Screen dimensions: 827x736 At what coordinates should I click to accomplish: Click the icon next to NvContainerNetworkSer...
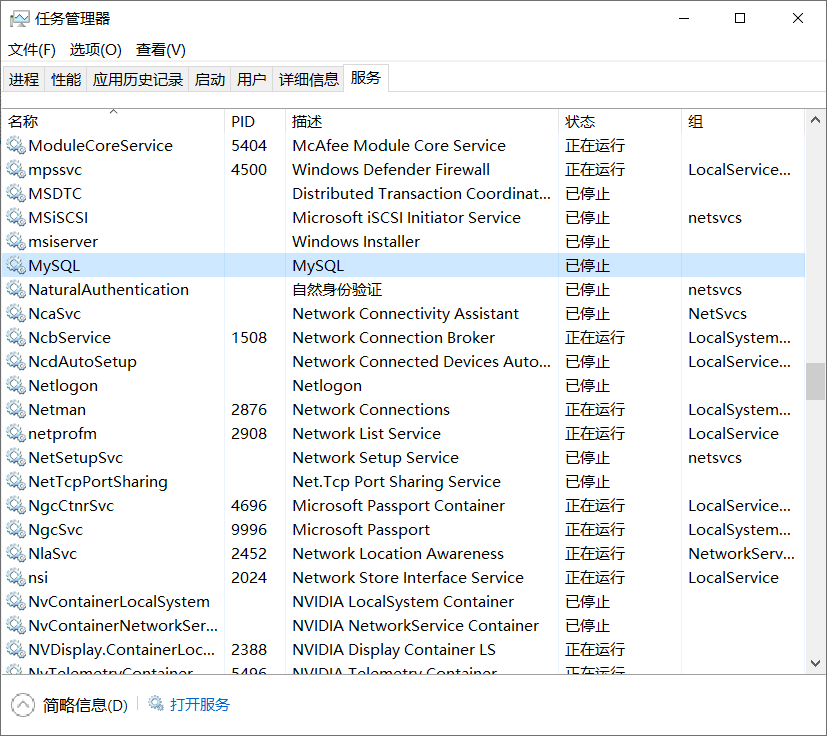(16, 625)
